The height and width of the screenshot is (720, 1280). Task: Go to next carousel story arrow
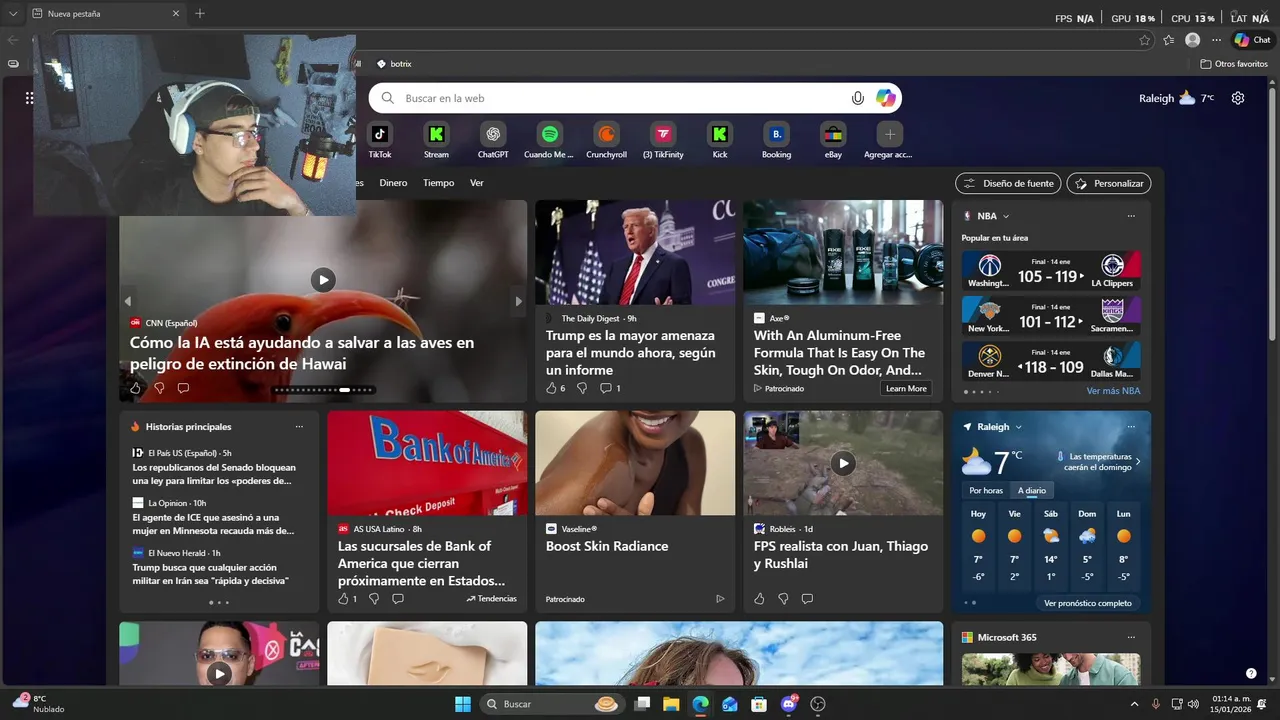pos(518,301)
